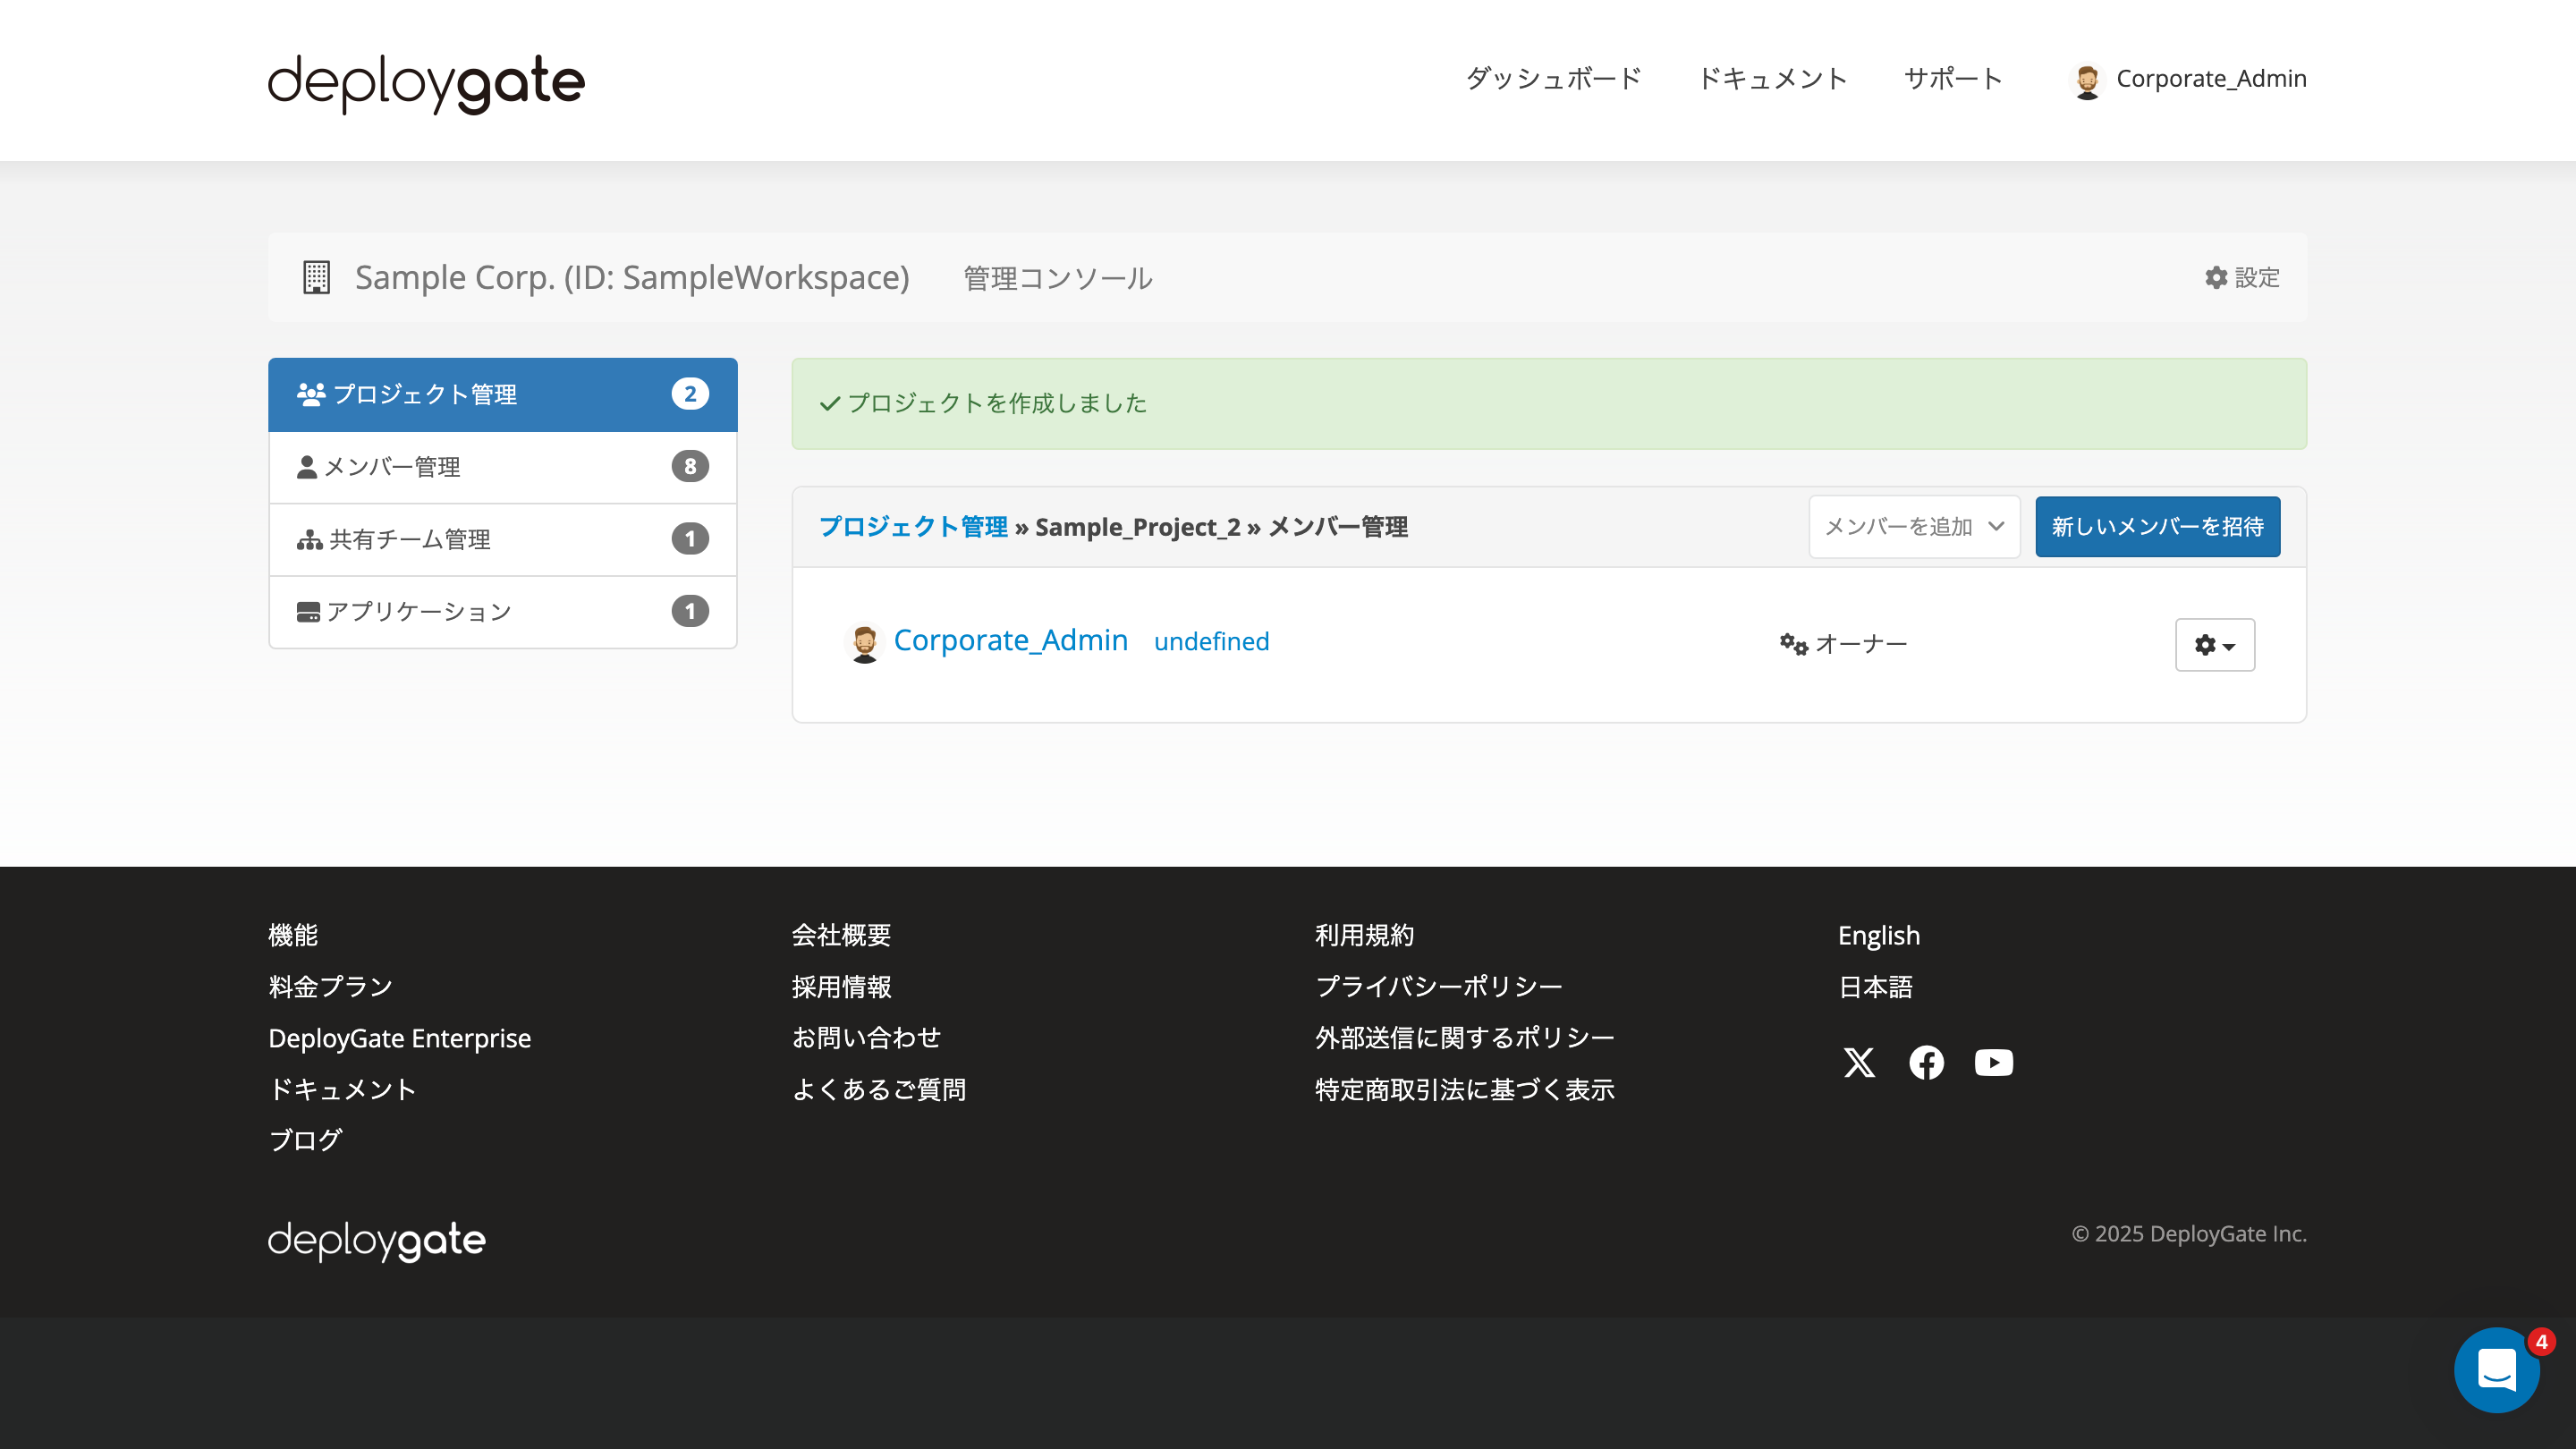Open 機能 footer link
This screenshot has width=2576, height=1449.
coord(292,935)
